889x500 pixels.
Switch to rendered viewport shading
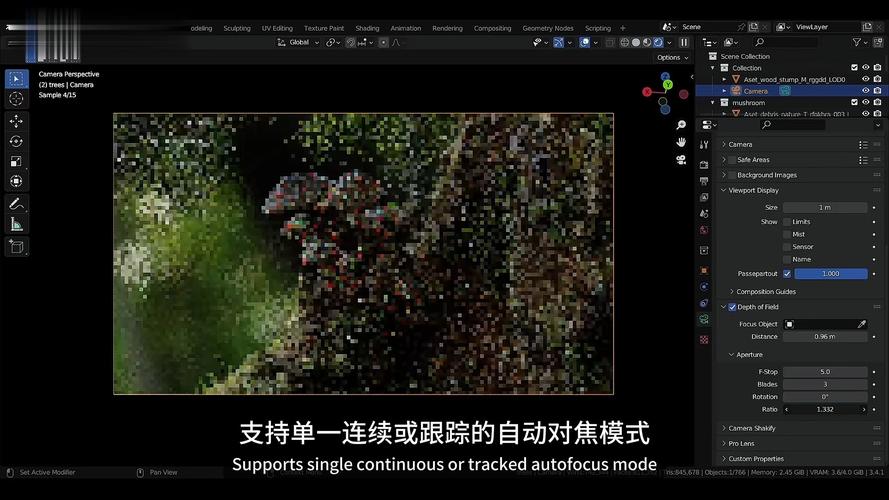point(658,43)
